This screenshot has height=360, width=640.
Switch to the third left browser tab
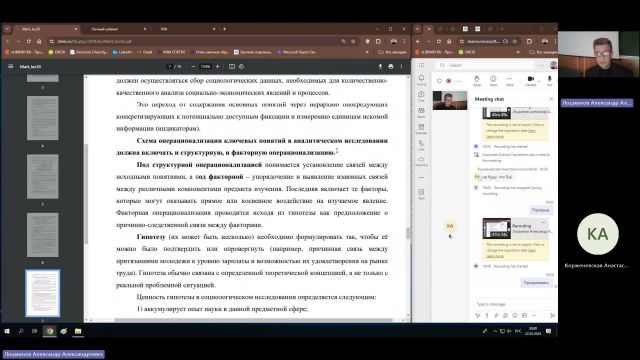pyautogui.click(x=186, y=29)
